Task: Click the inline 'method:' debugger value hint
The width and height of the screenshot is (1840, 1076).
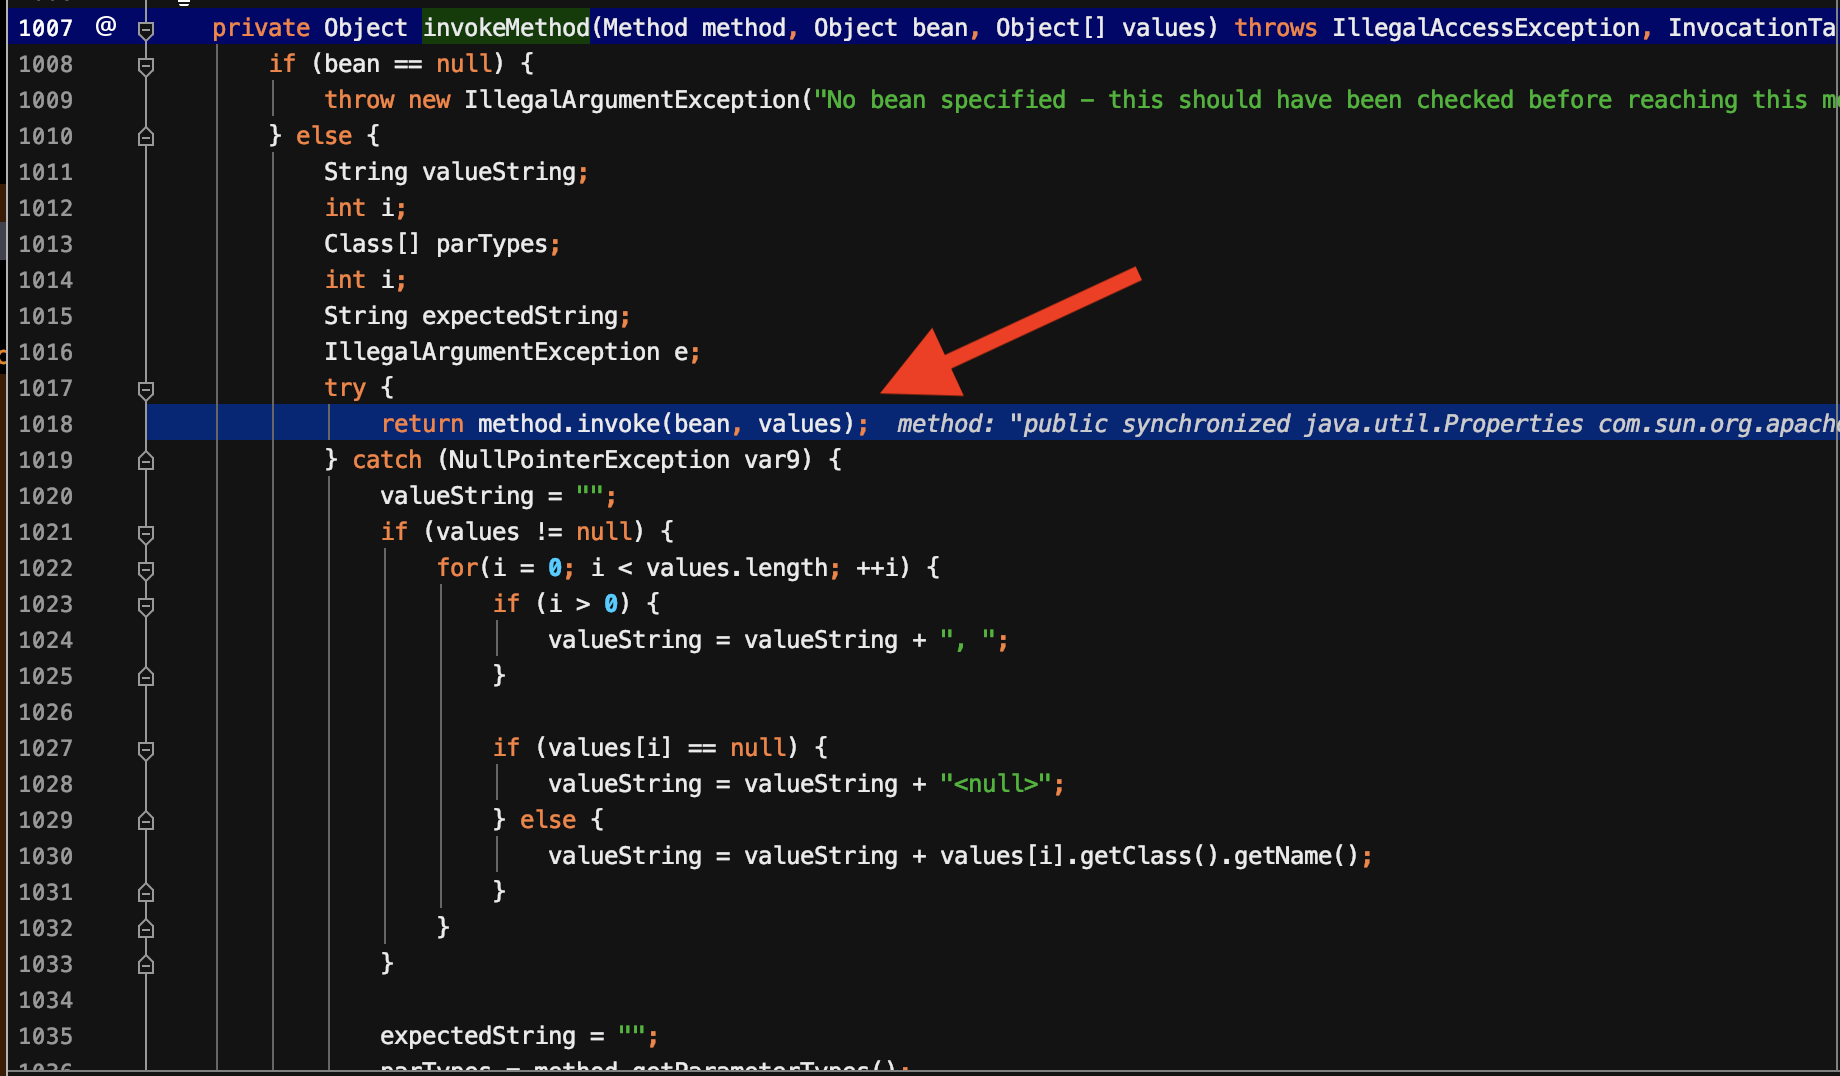Action: [945, 424]
